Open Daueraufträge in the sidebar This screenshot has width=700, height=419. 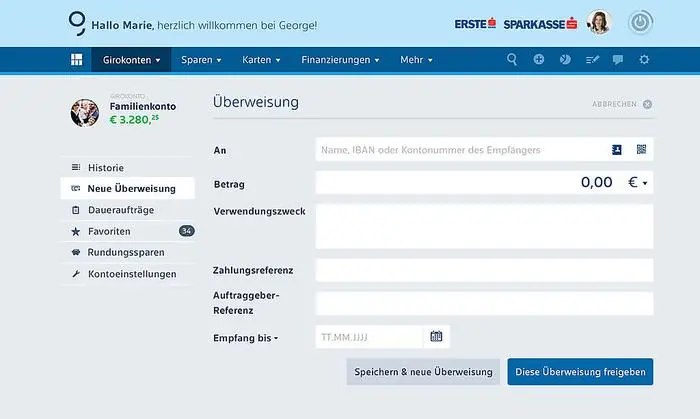[128, 210]
